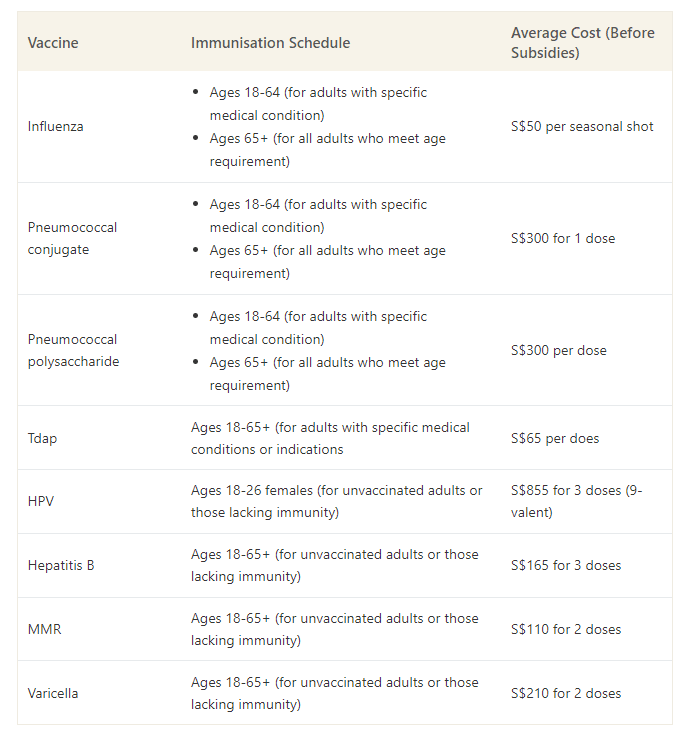Click the S$50 per seasonal shot cost
The height and width of the screenshot is (732, 685).
point(582,127)
